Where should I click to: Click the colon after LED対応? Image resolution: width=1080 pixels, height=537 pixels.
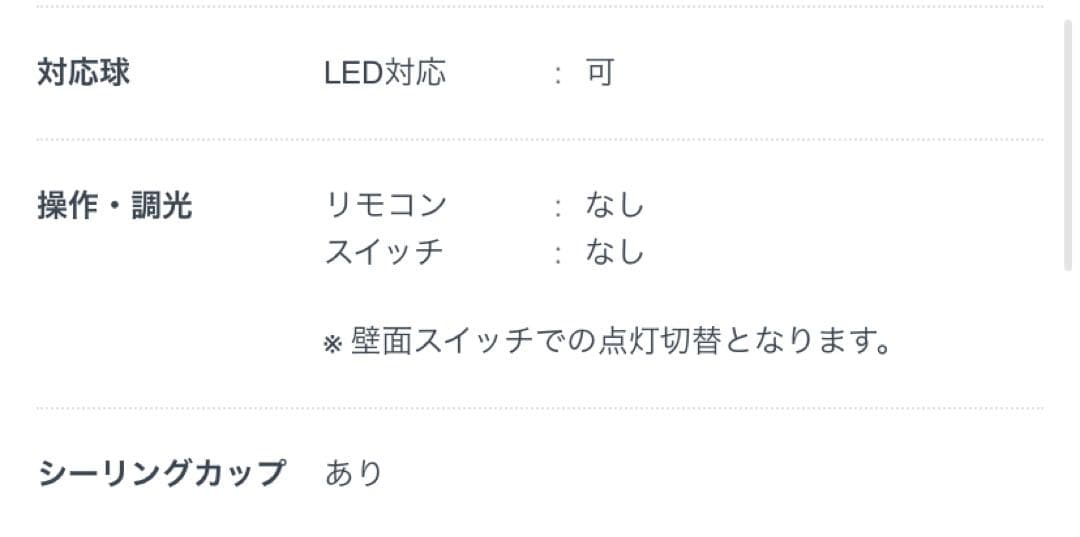(558, 75)
